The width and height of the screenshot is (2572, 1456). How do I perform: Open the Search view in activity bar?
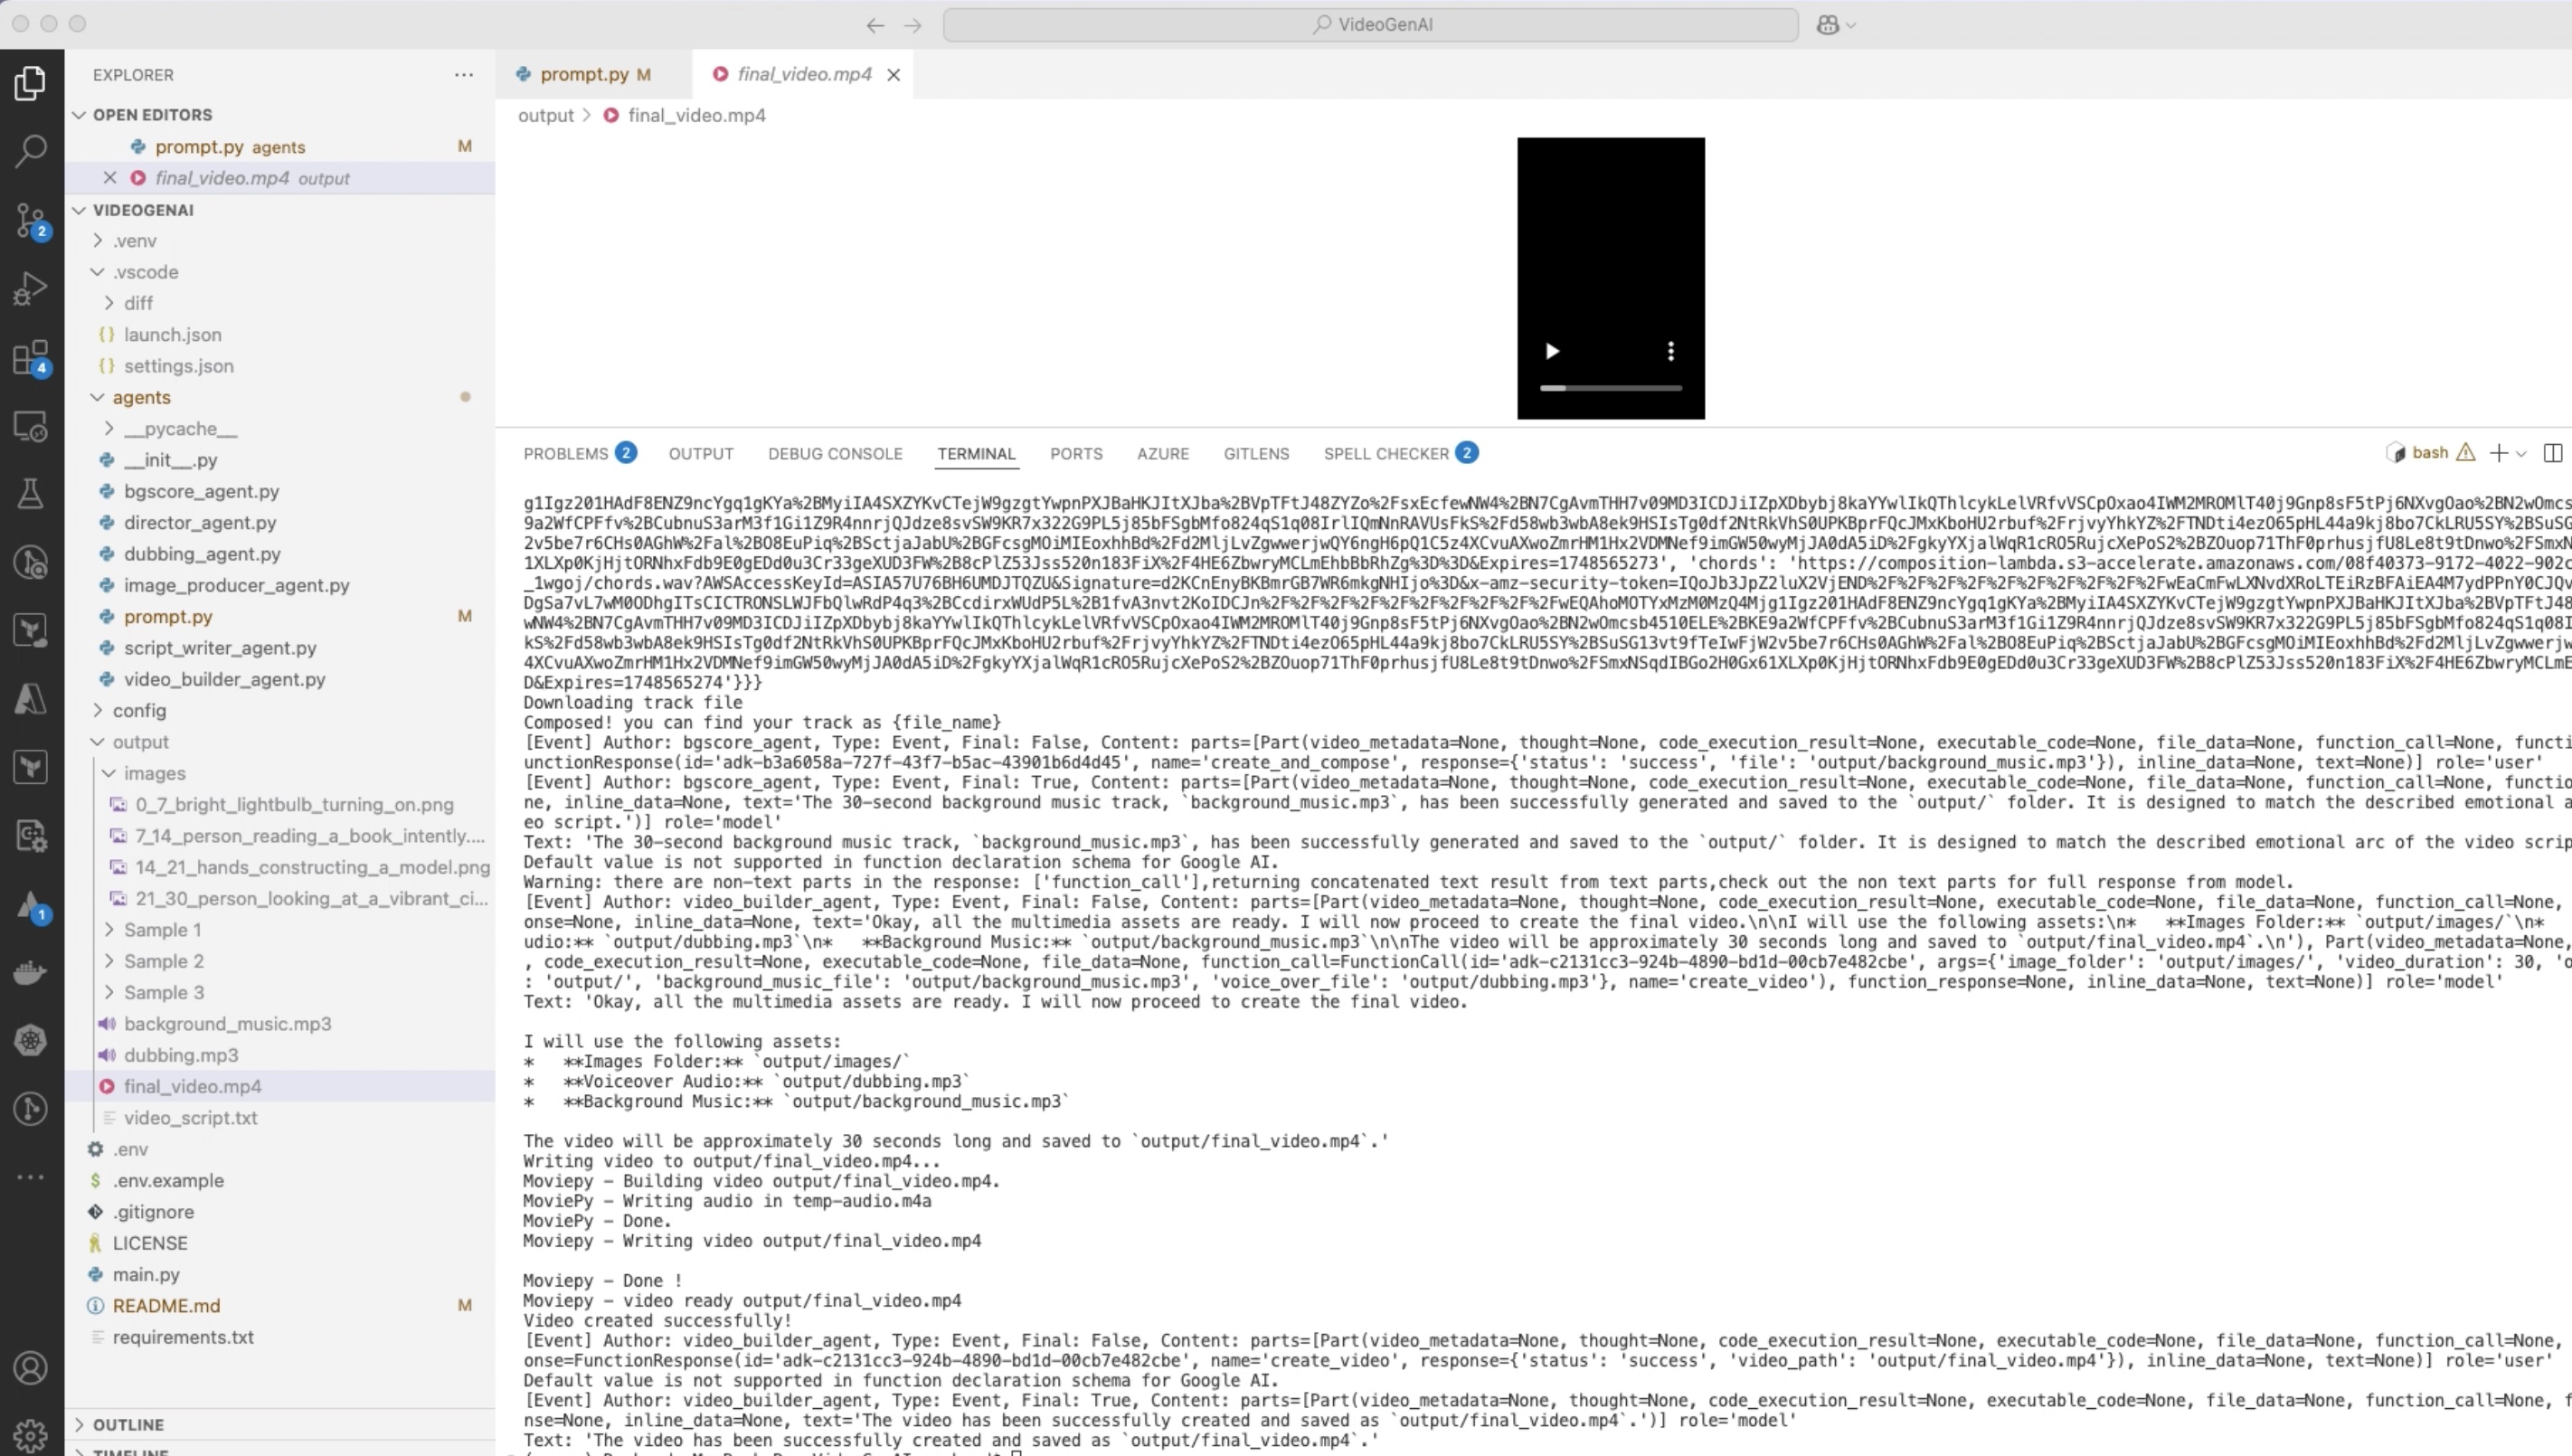(x=30, y=151)
